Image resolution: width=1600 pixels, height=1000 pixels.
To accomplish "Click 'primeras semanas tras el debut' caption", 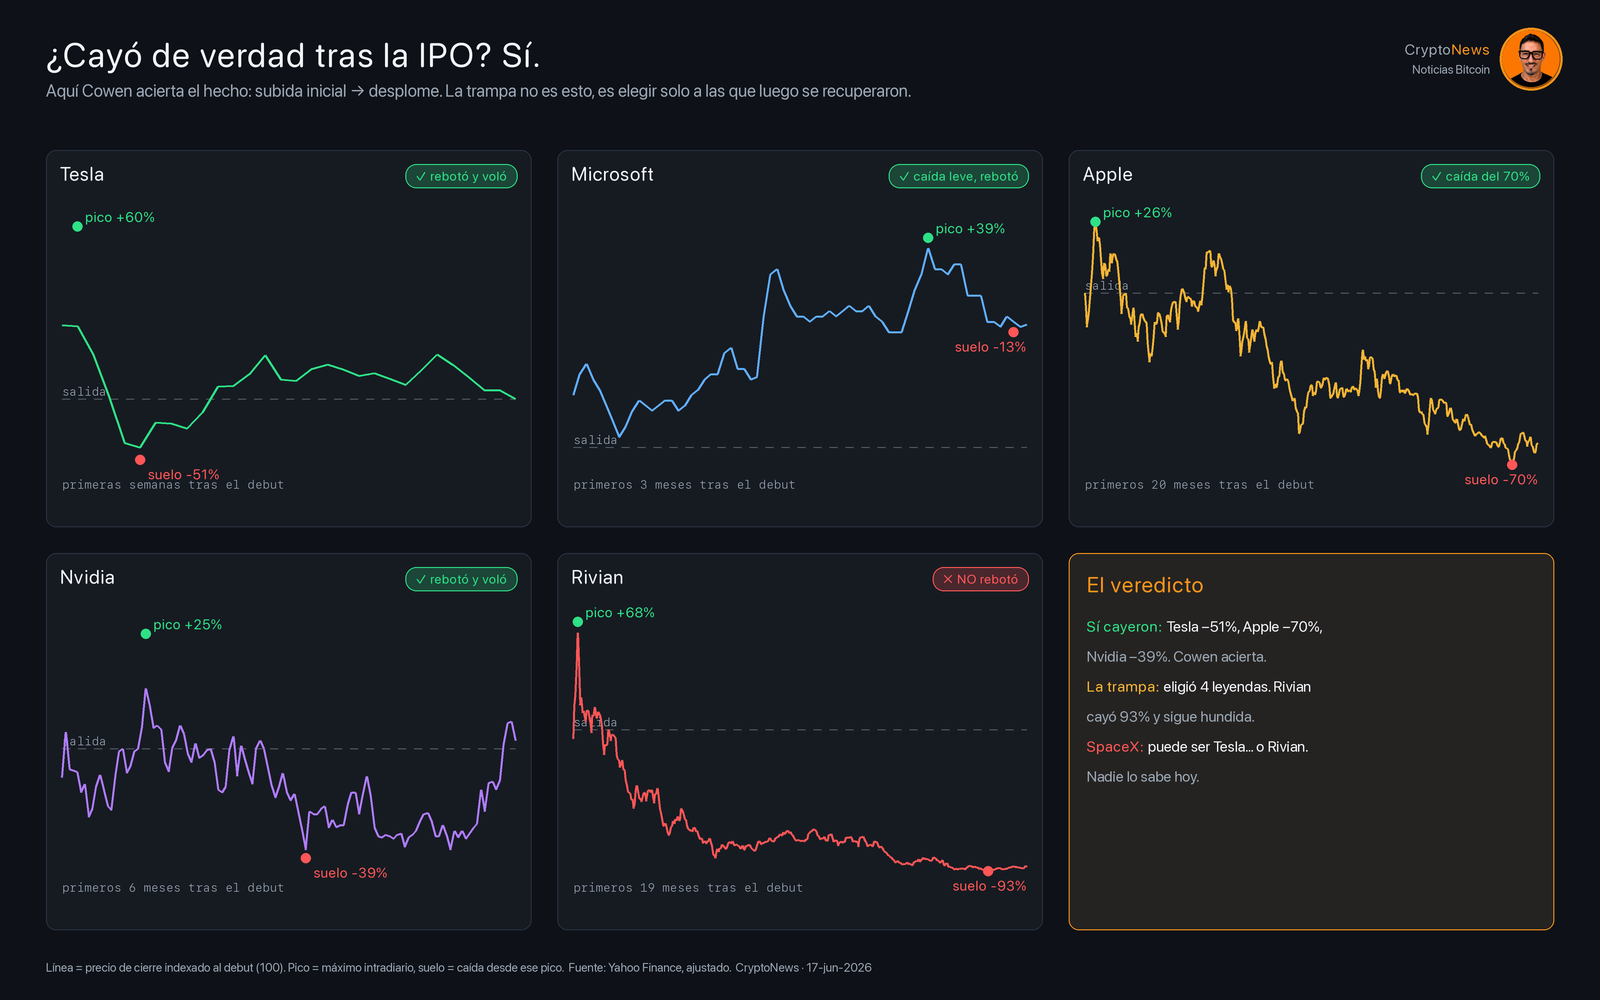I will click(x=173, y=485).
